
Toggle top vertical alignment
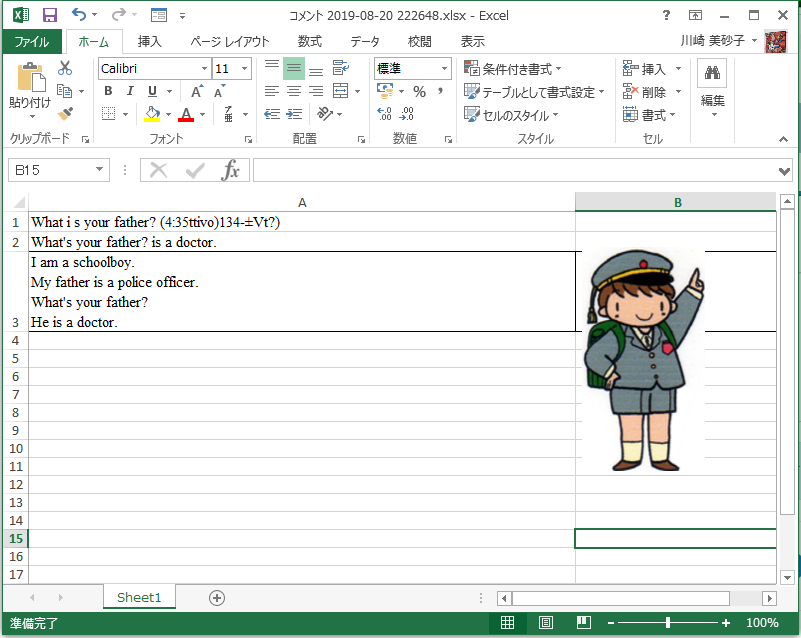(x=272, y=67)
